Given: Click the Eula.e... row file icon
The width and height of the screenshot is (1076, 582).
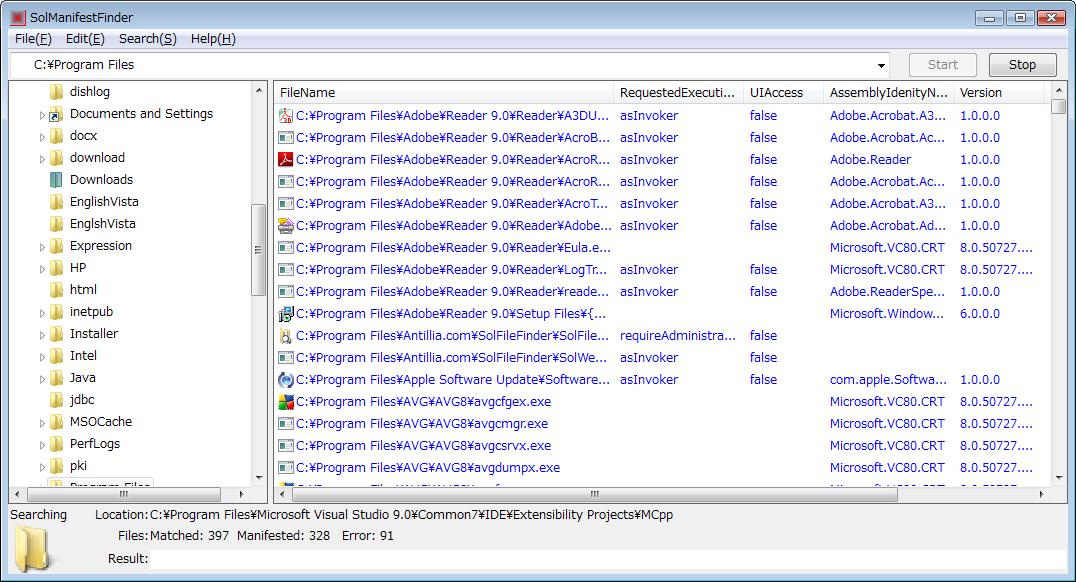Looking at the screenshot, I should pyautogui.click(x=285, y=248).
